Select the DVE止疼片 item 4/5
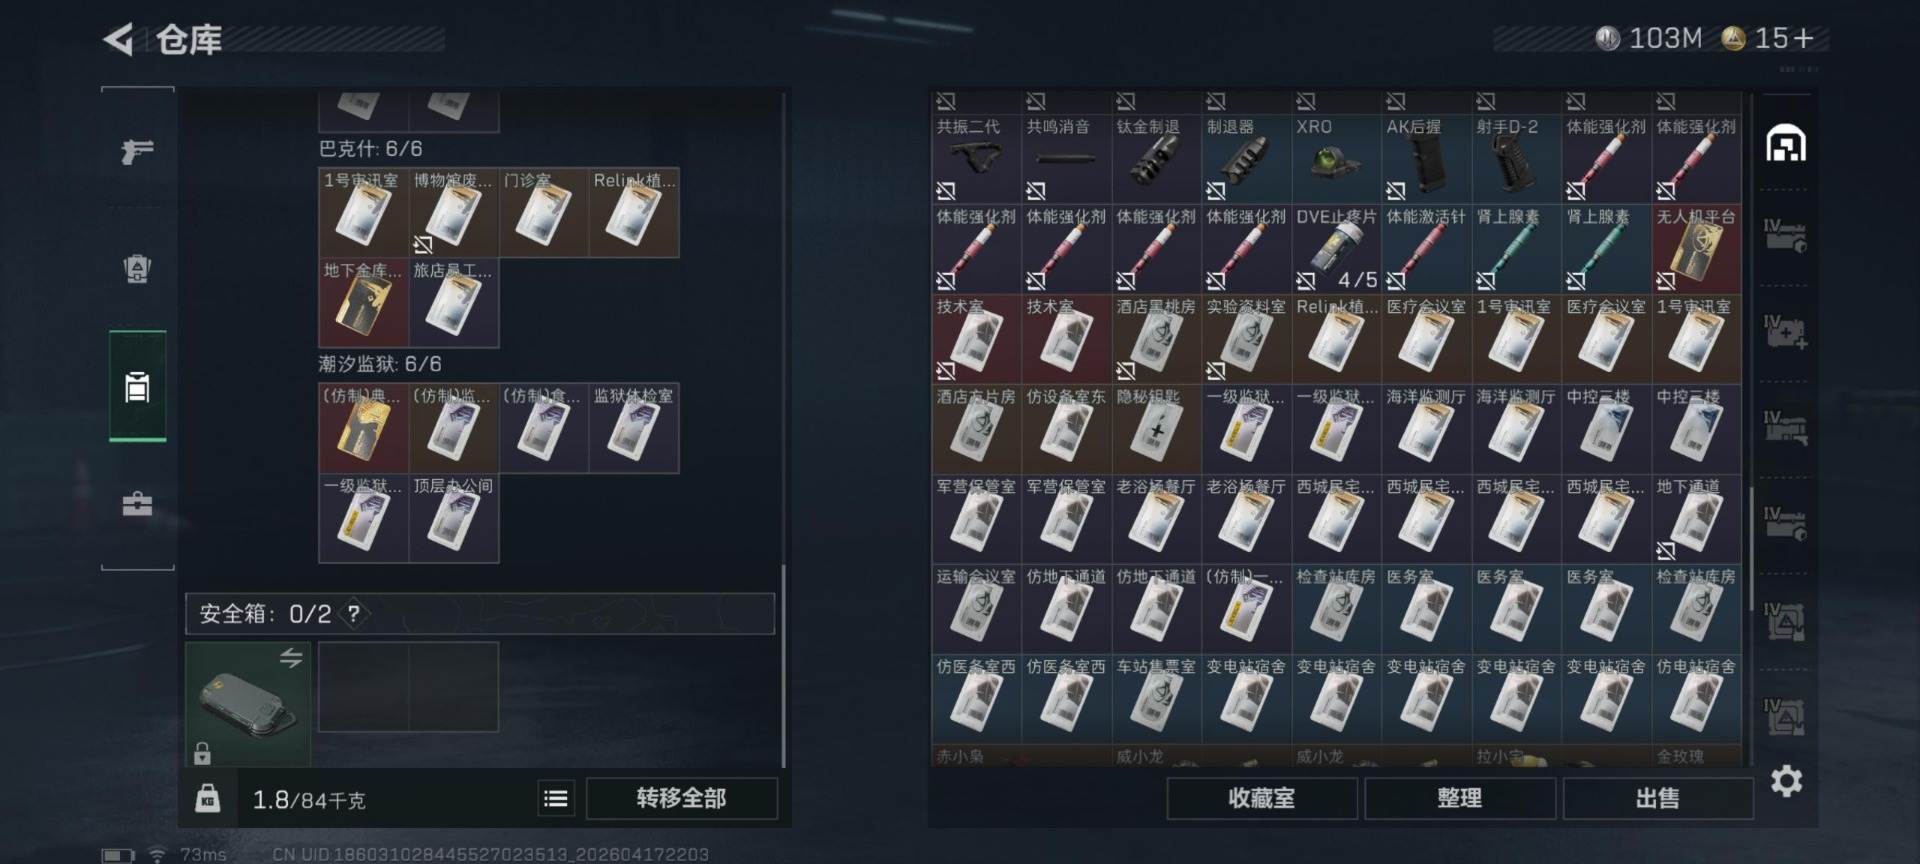1920x864 pixels. [1336, 249]
